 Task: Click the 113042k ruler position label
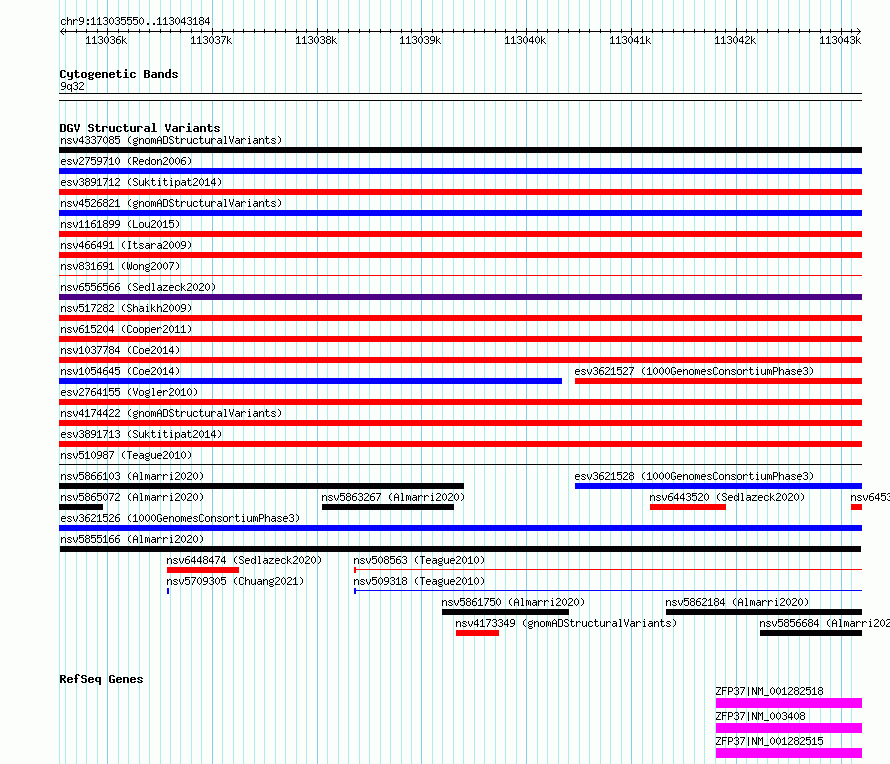[x=735, y=40]
